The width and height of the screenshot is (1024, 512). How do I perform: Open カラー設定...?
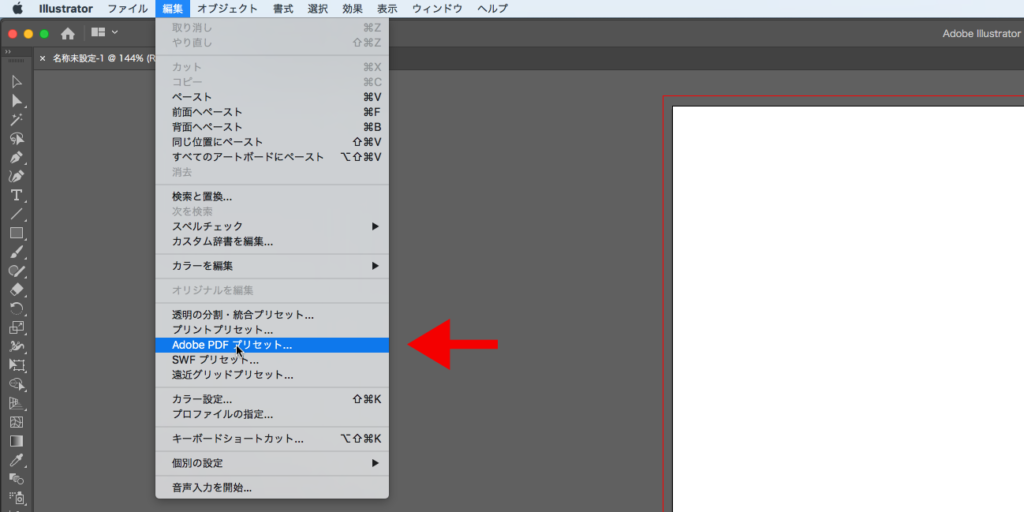[x=272, y=399]
